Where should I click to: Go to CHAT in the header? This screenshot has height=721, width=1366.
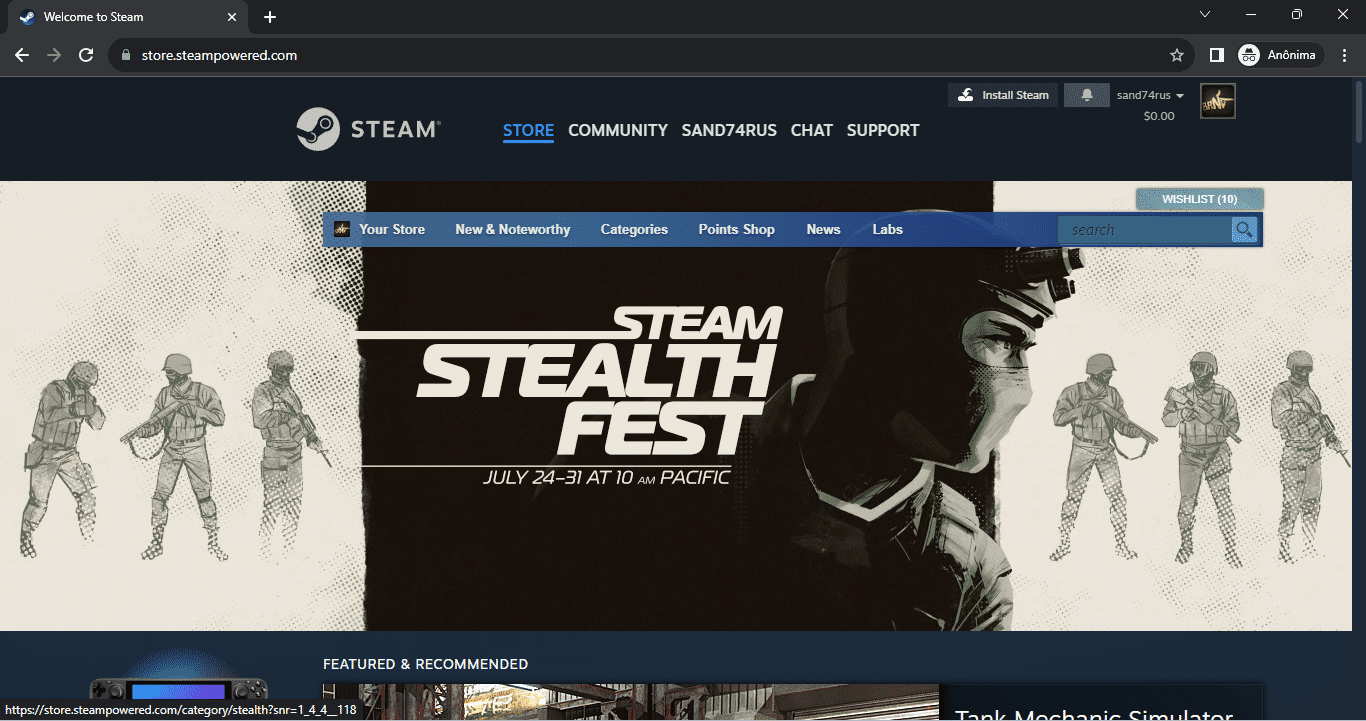[x=812, y=130]
